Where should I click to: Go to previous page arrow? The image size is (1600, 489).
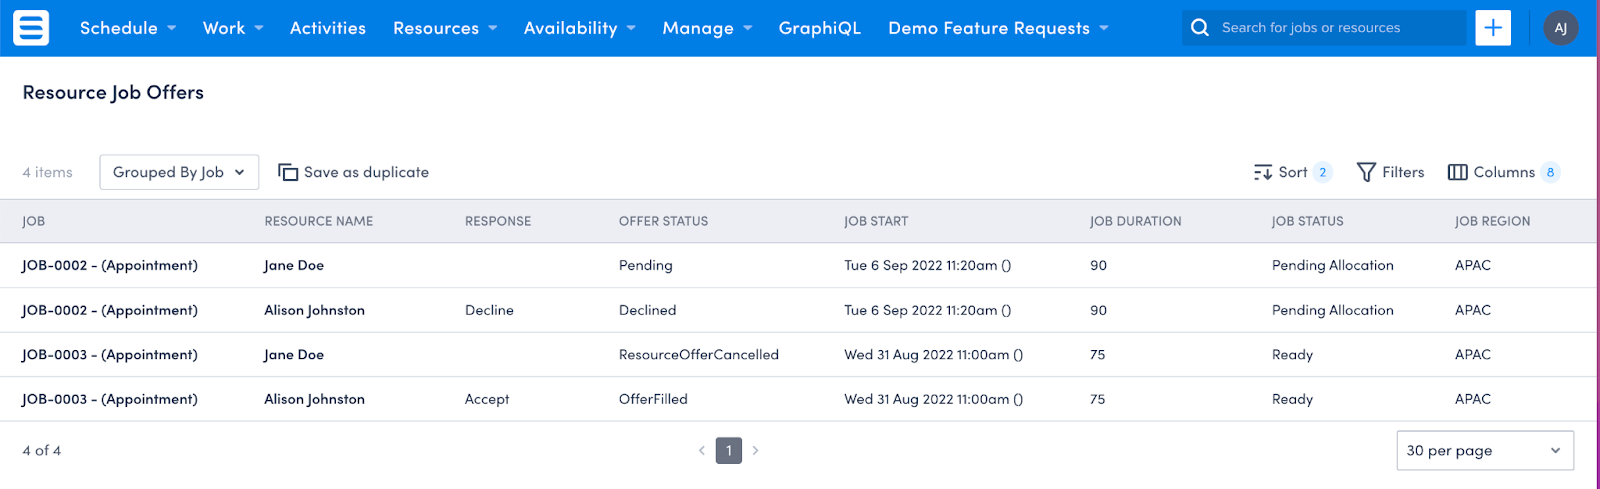[x=702, y=450]
